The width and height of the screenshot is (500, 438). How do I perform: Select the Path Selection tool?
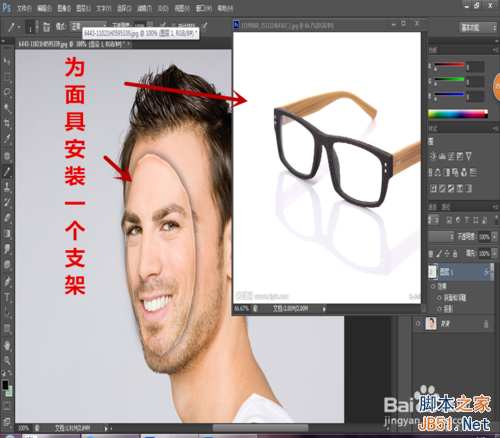(7, 313)
